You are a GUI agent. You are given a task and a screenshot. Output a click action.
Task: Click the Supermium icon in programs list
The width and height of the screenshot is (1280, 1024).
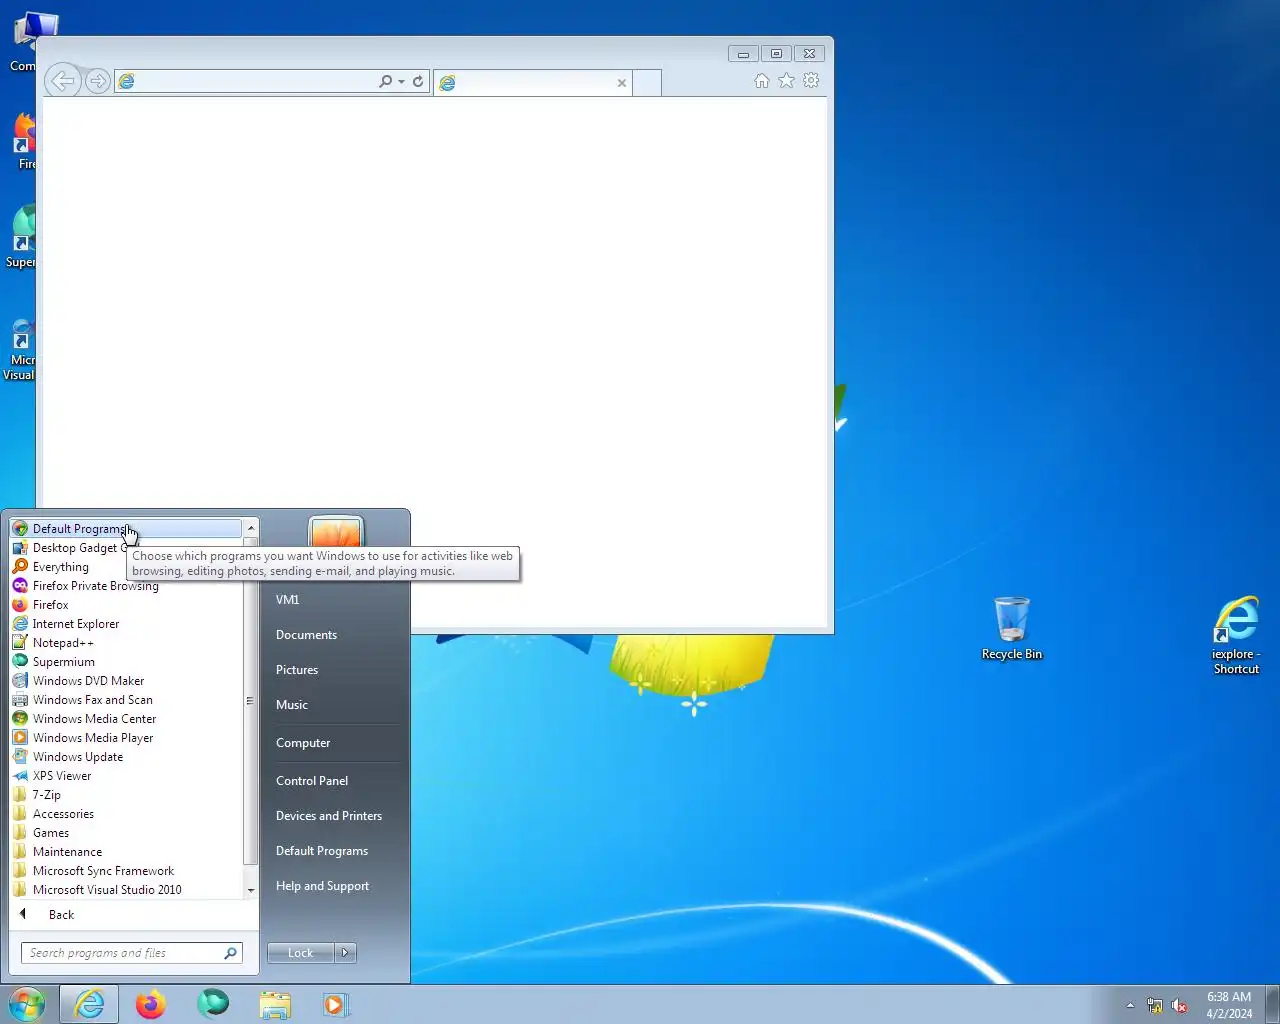pos(20,661)
